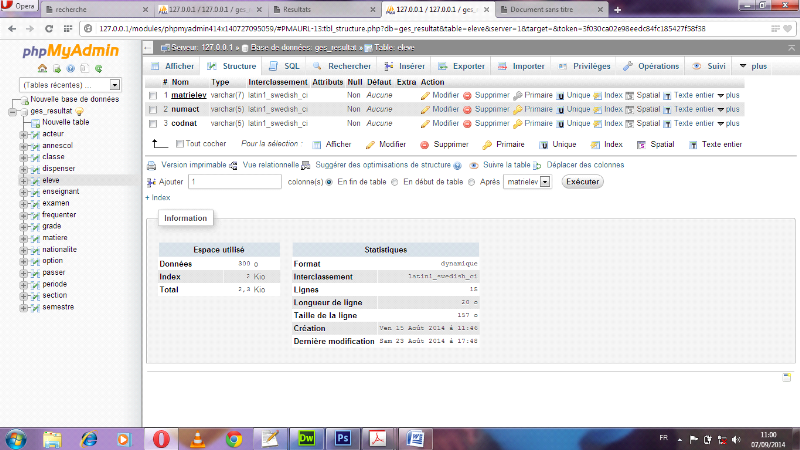Click Index icon for numact row
800x450 pixels.
tap(597, 109)
